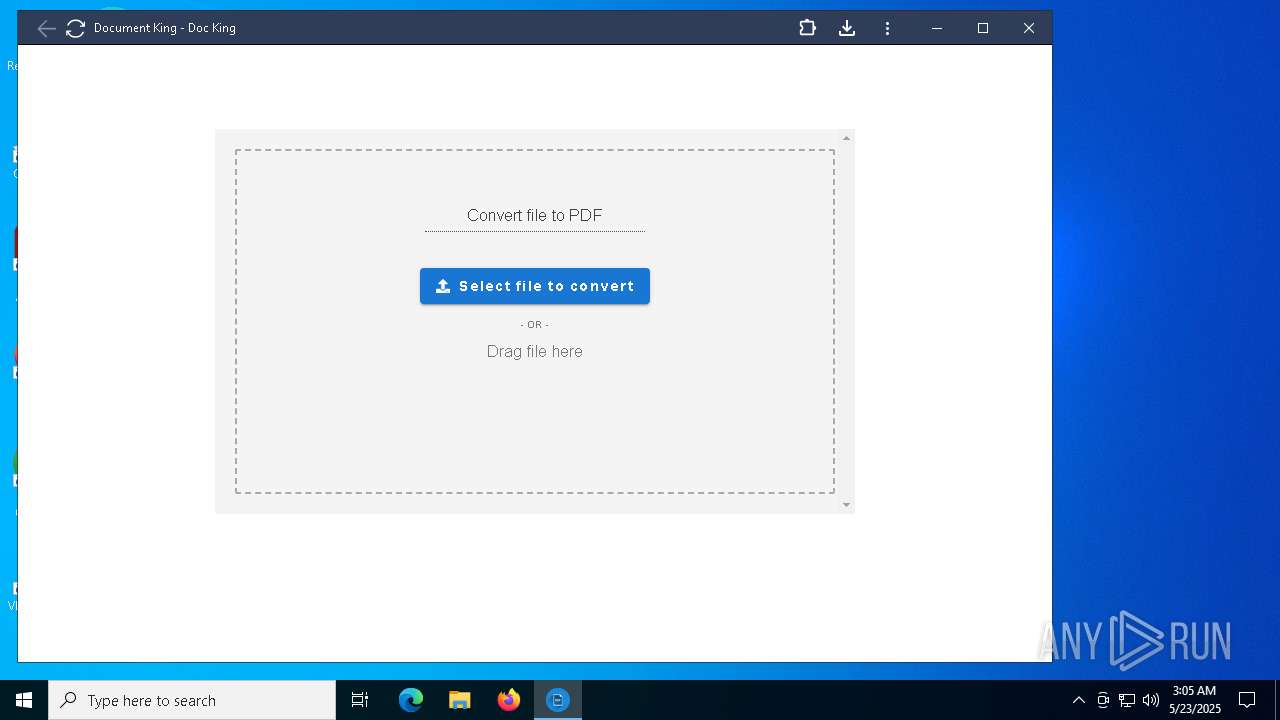Open Task View on the taskbar
Image resolution: width=1280 pixels, height=720 pixels.
tap(360, 700)
